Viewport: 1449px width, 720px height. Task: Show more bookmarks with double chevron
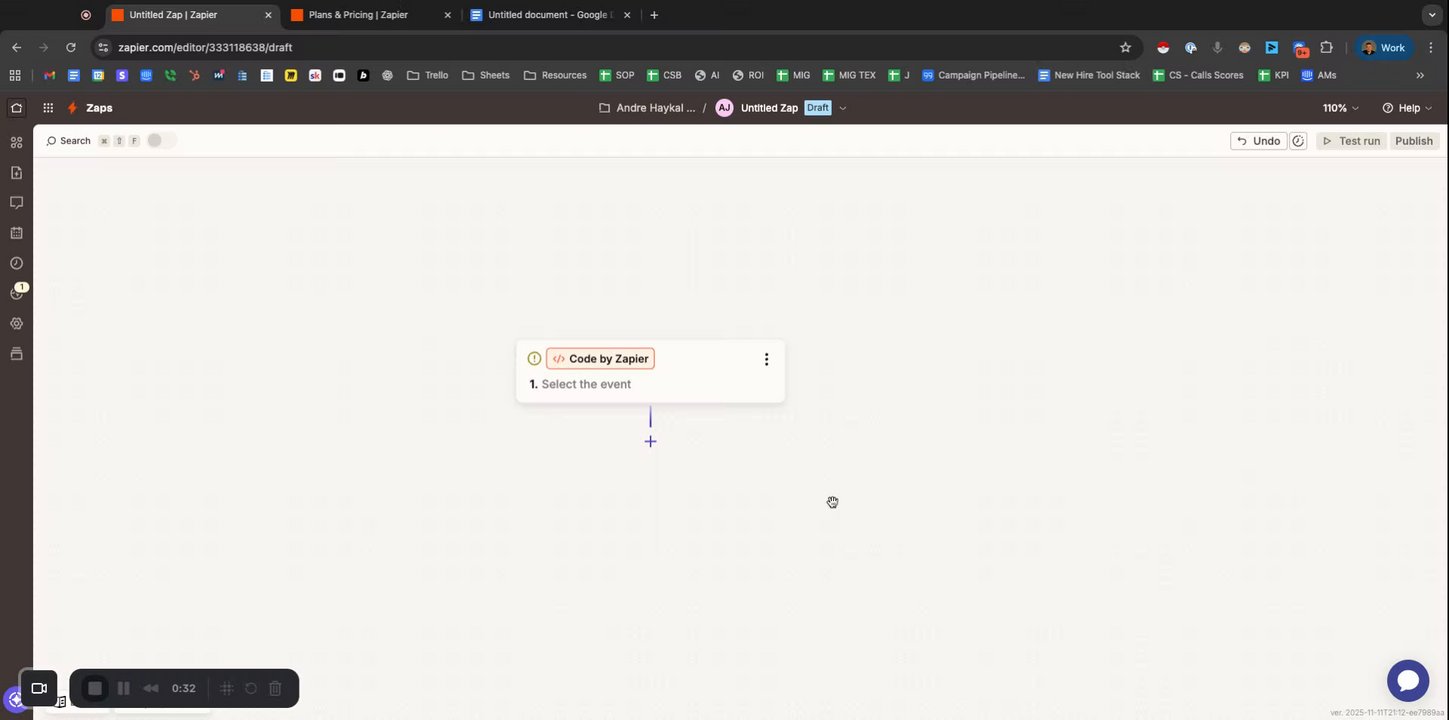[x=1420, y=75]
